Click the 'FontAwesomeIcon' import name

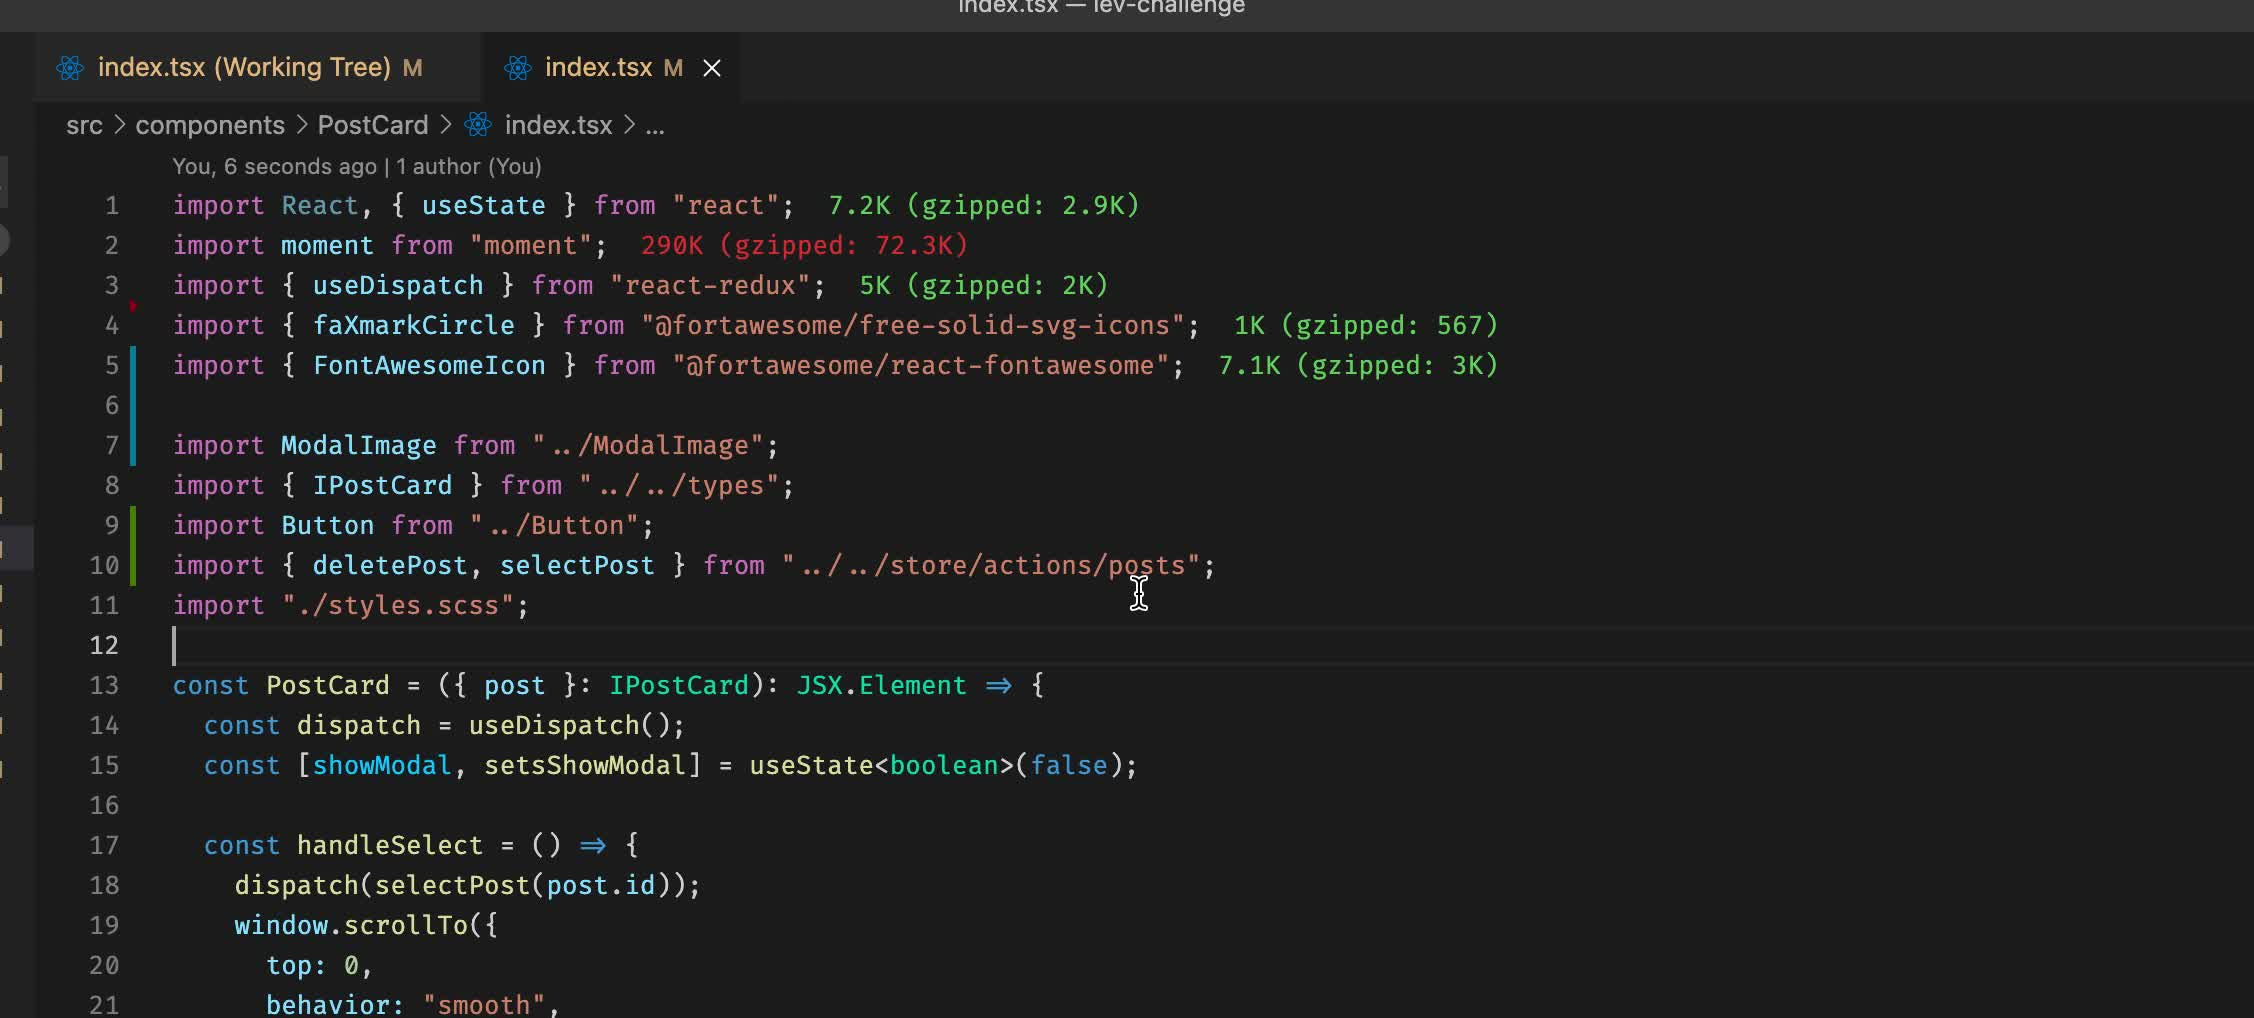[430, 365]
